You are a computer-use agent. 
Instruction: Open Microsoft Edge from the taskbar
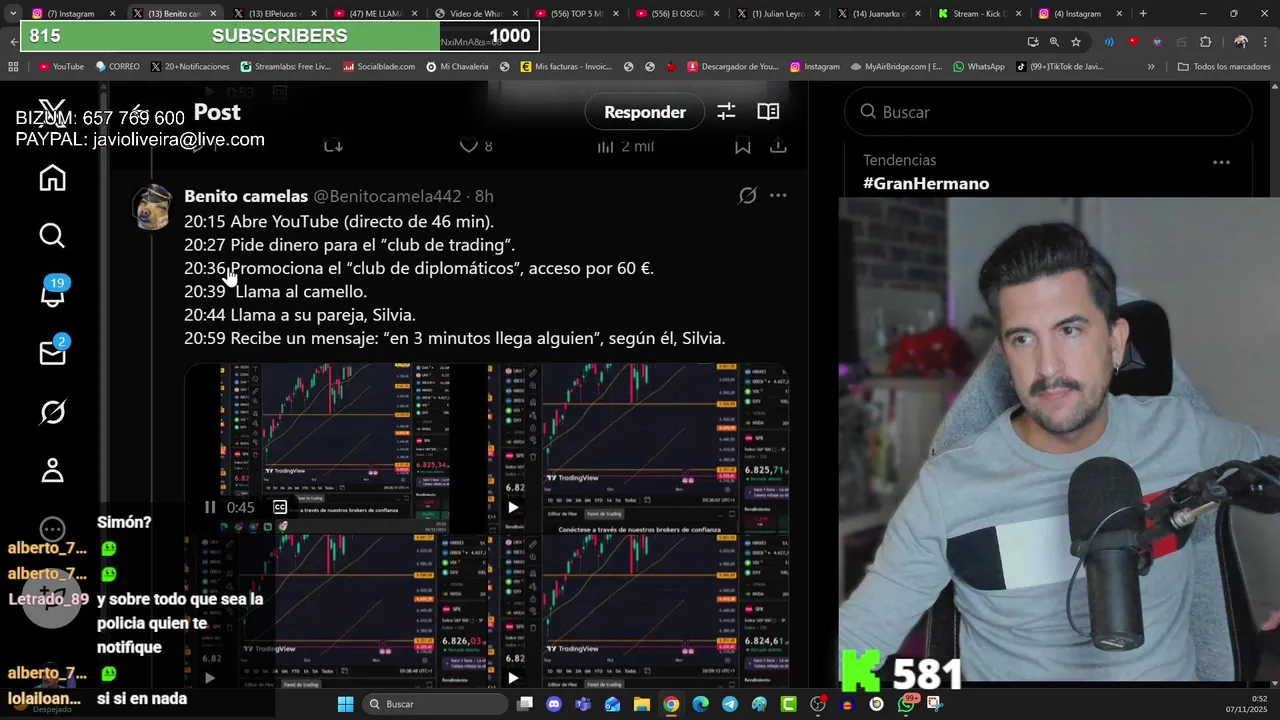coord(700,704)
